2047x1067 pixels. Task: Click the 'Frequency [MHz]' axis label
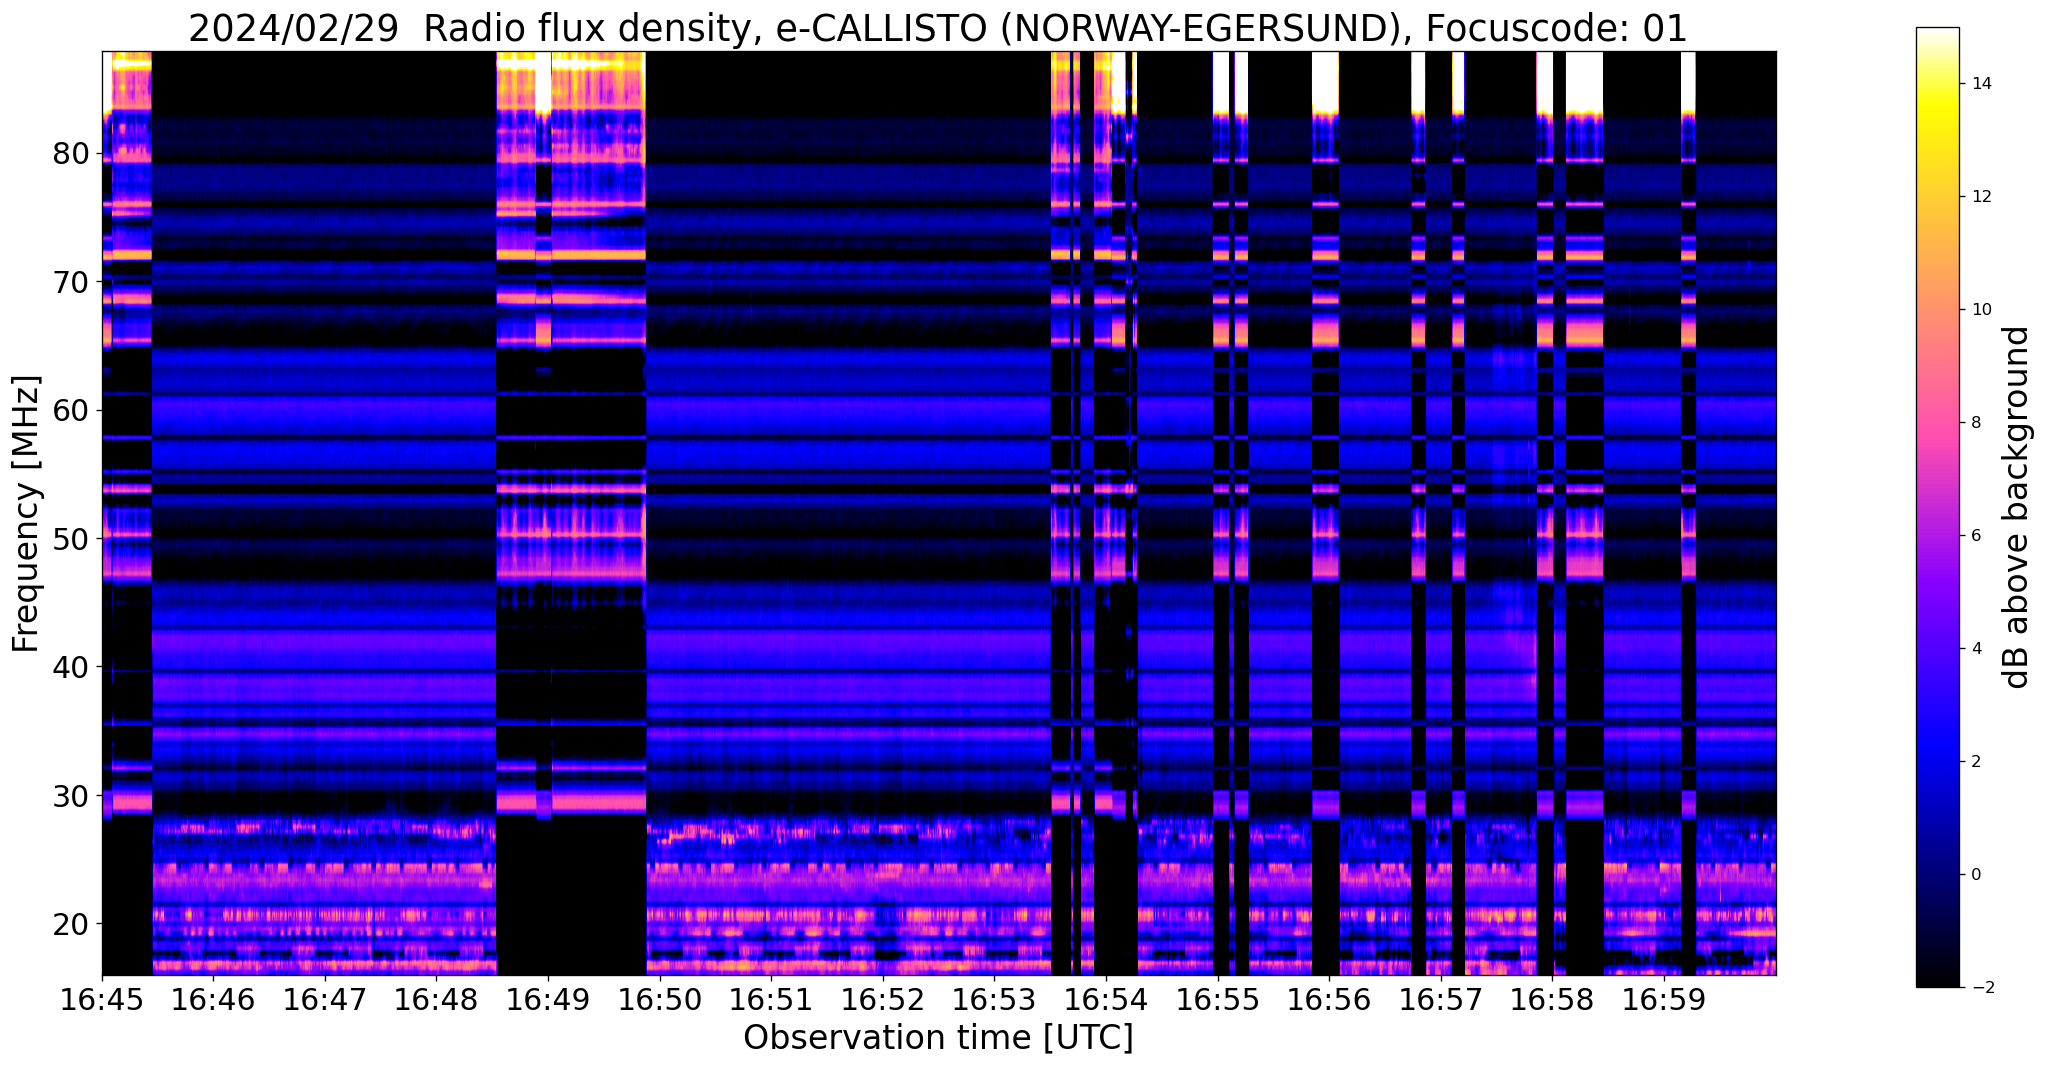tap(27, 514)
